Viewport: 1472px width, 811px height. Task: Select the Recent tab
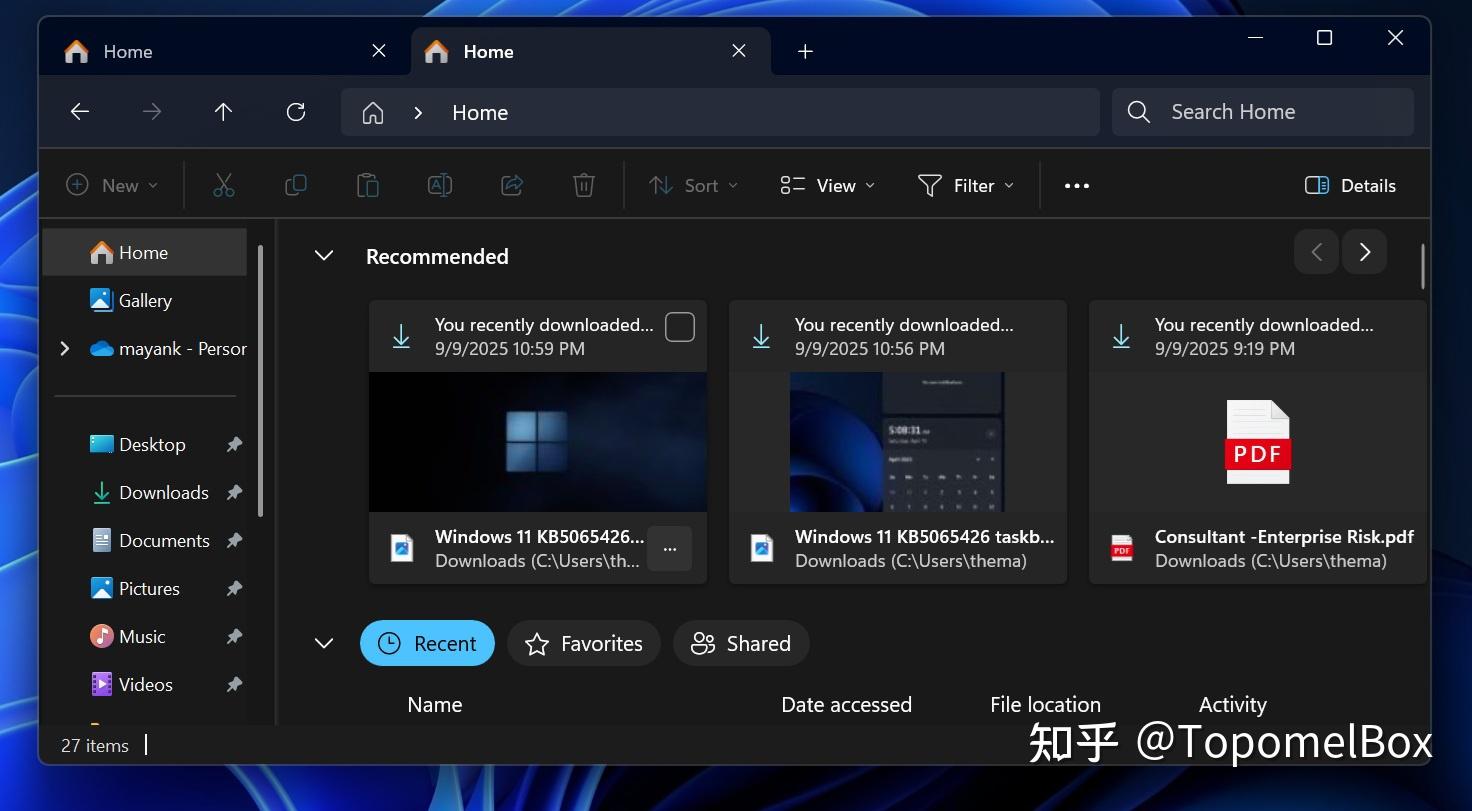[427, 643]
